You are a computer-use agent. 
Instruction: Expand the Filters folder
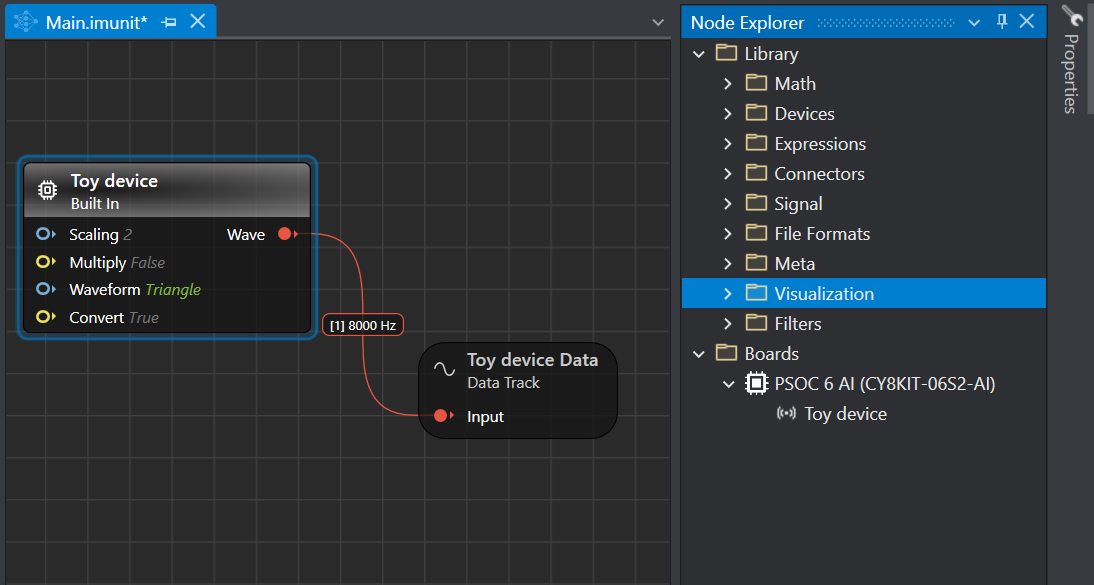click(x=728, y=324)
